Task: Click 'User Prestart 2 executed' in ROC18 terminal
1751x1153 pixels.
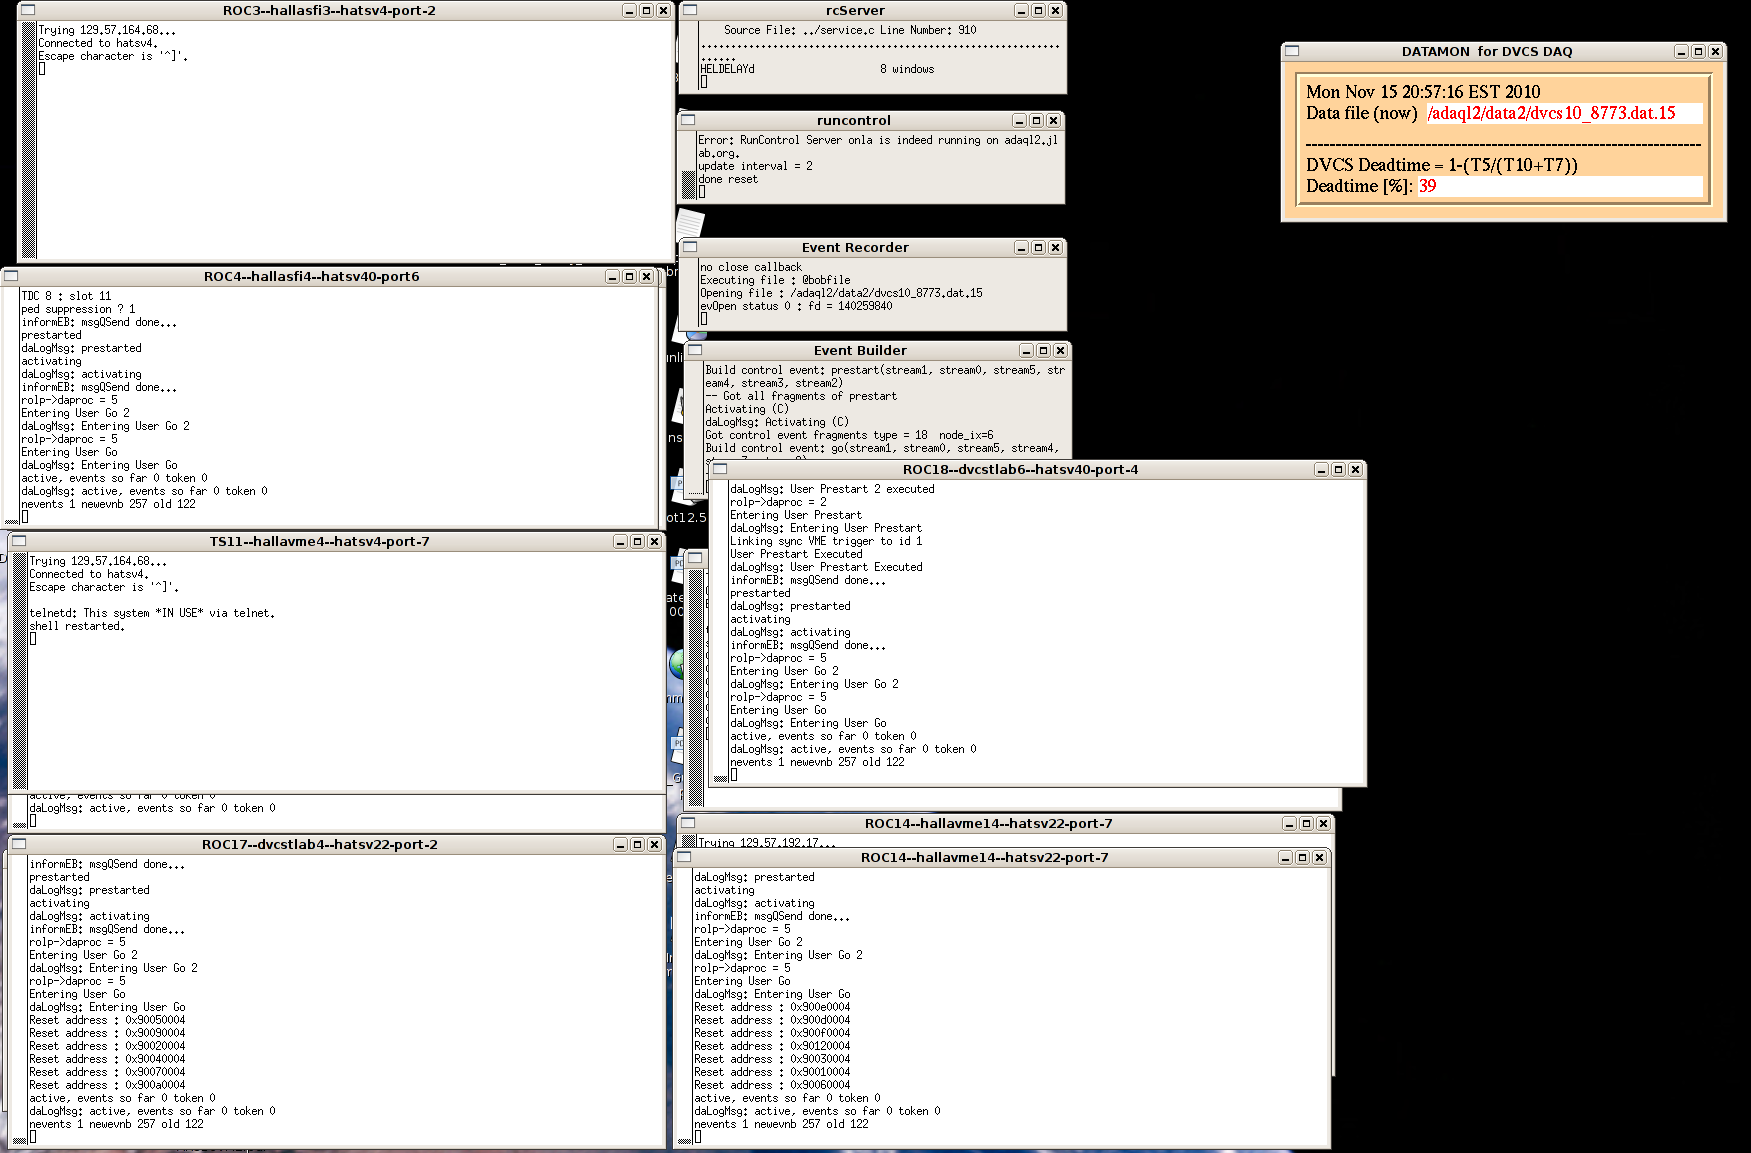Action: (x=862, y=489)
